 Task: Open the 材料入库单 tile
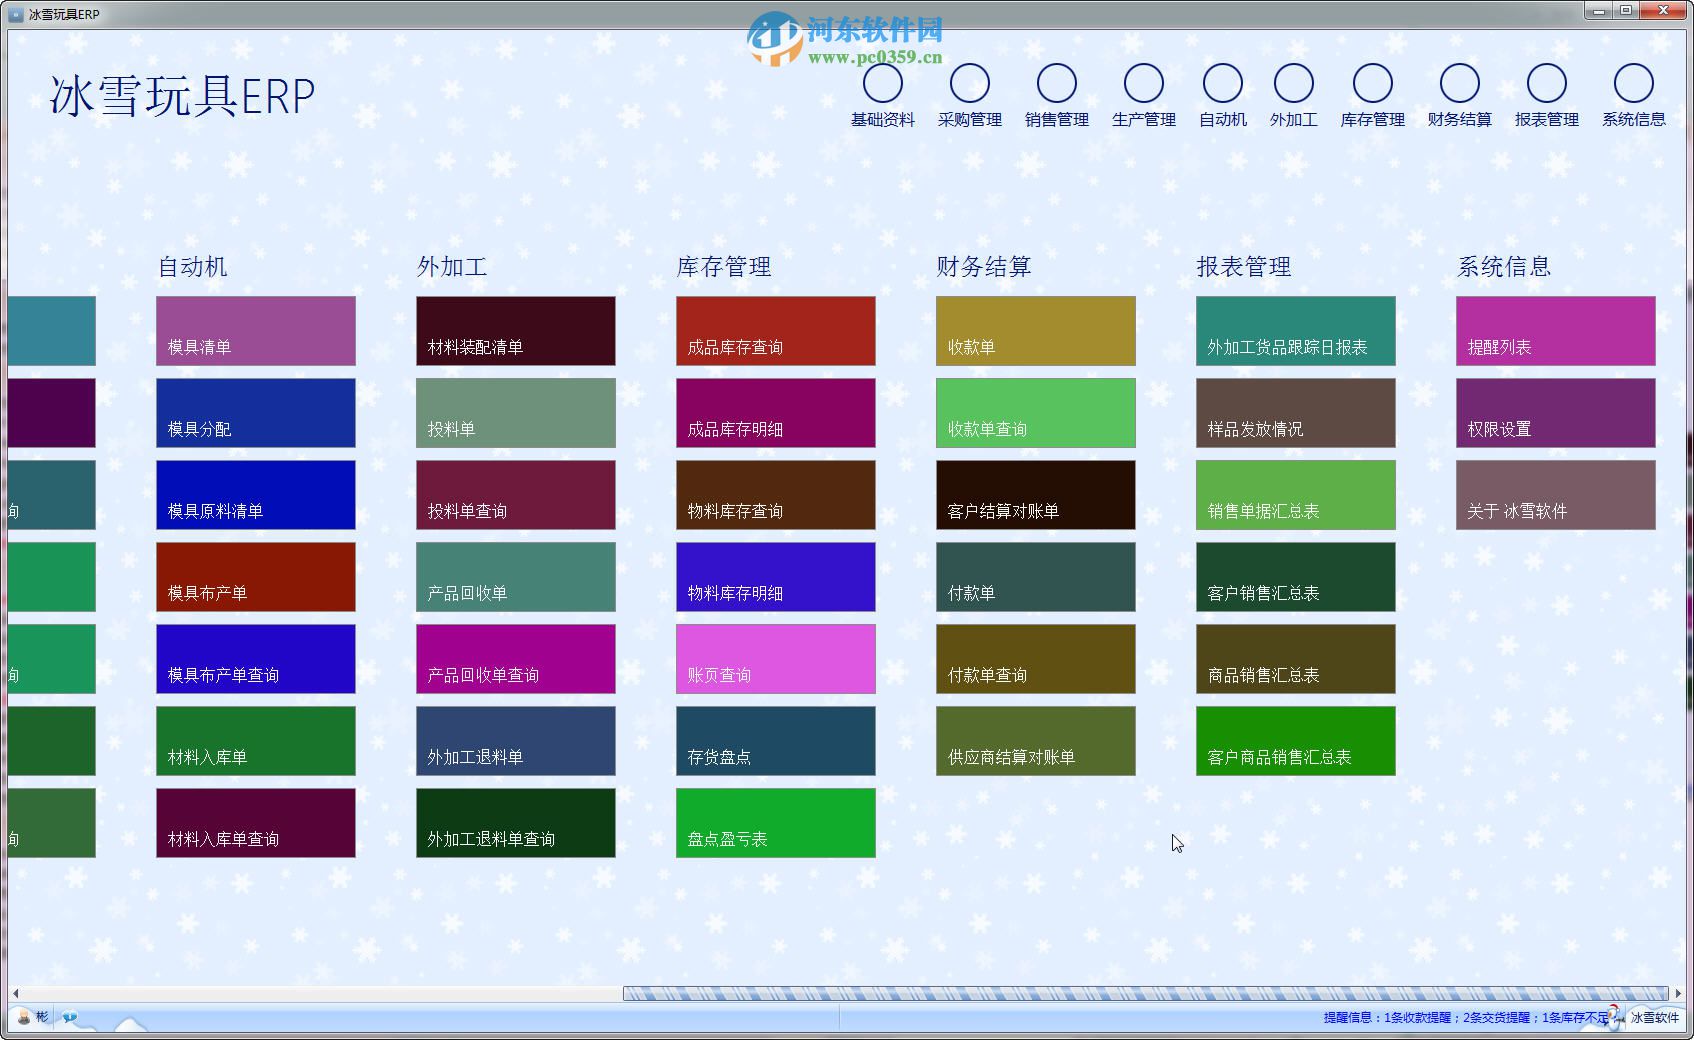point(256,741)
